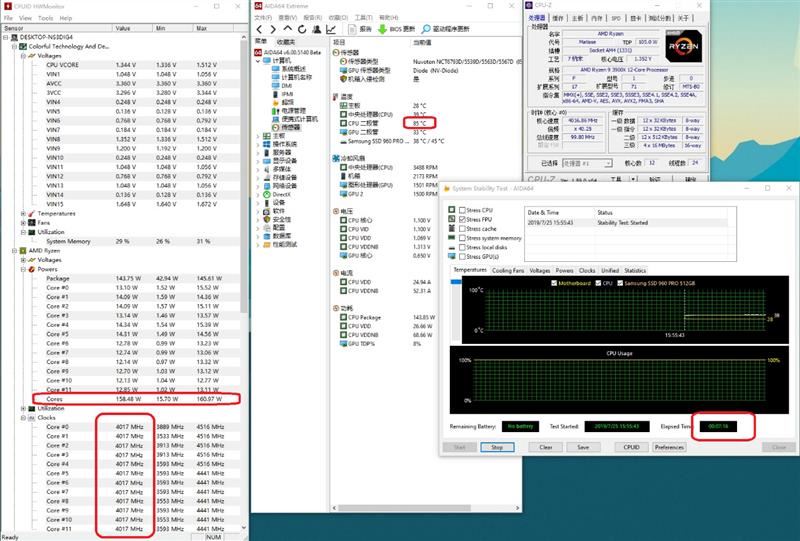Image resolution: width=800 pixels, height=541 pixels.
Task: Toggle the Motherboard graph checkbox
Action: [x=554, y=283]
